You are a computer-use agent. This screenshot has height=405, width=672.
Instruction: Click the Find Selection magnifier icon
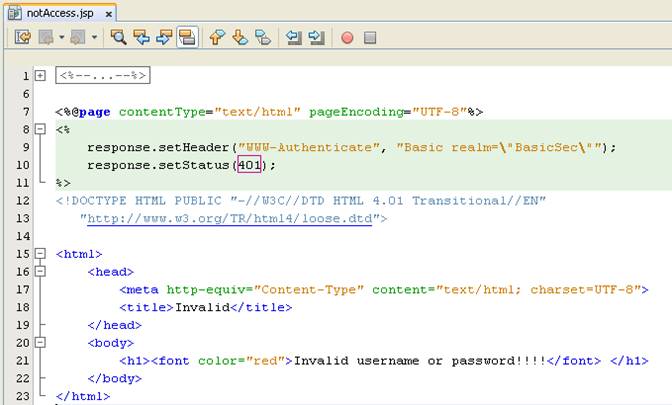[x=118, y=37]
